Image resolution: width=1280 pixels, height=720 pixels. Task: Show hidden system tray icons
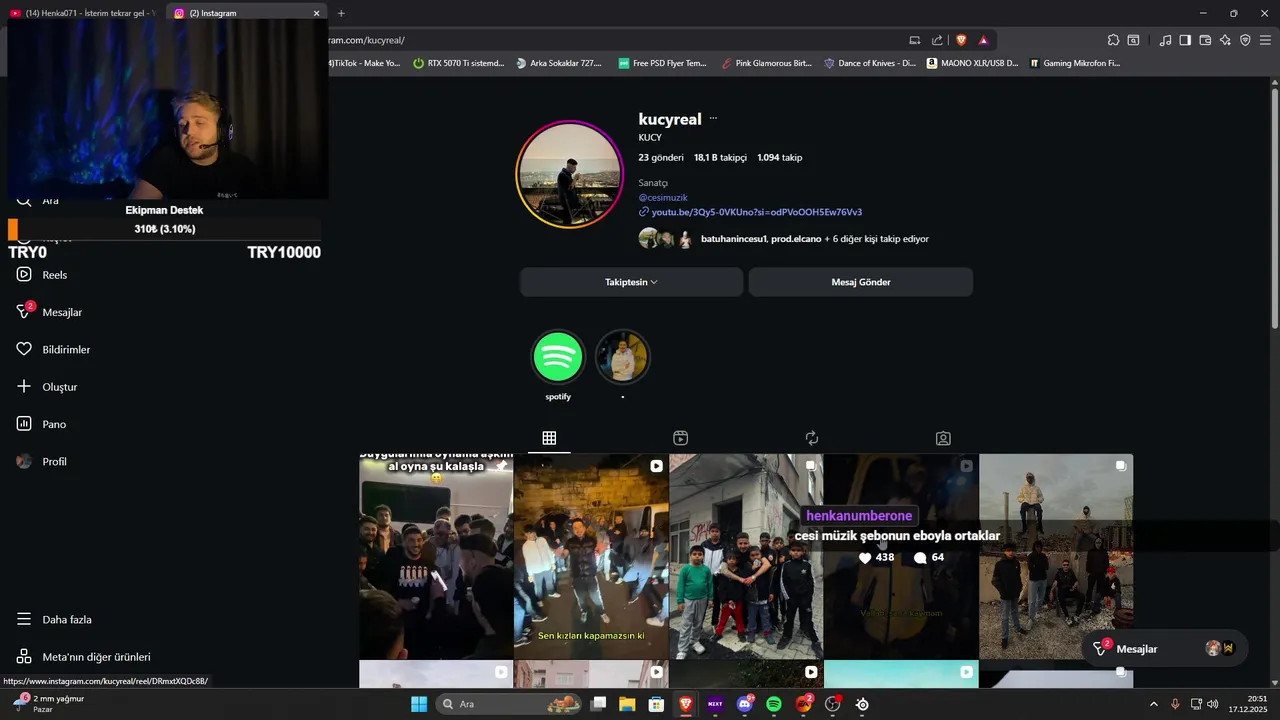(x=1153, y=704)
